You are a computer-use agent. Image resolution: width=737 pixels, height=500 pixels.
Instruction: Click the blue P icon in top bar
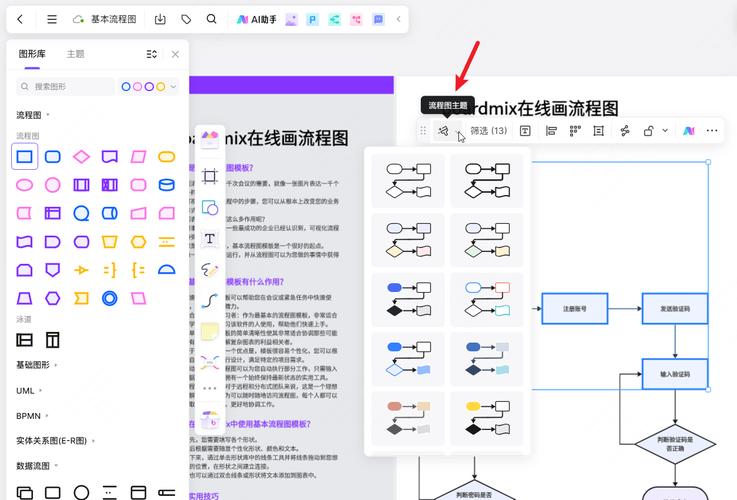(x=313, y=19)
